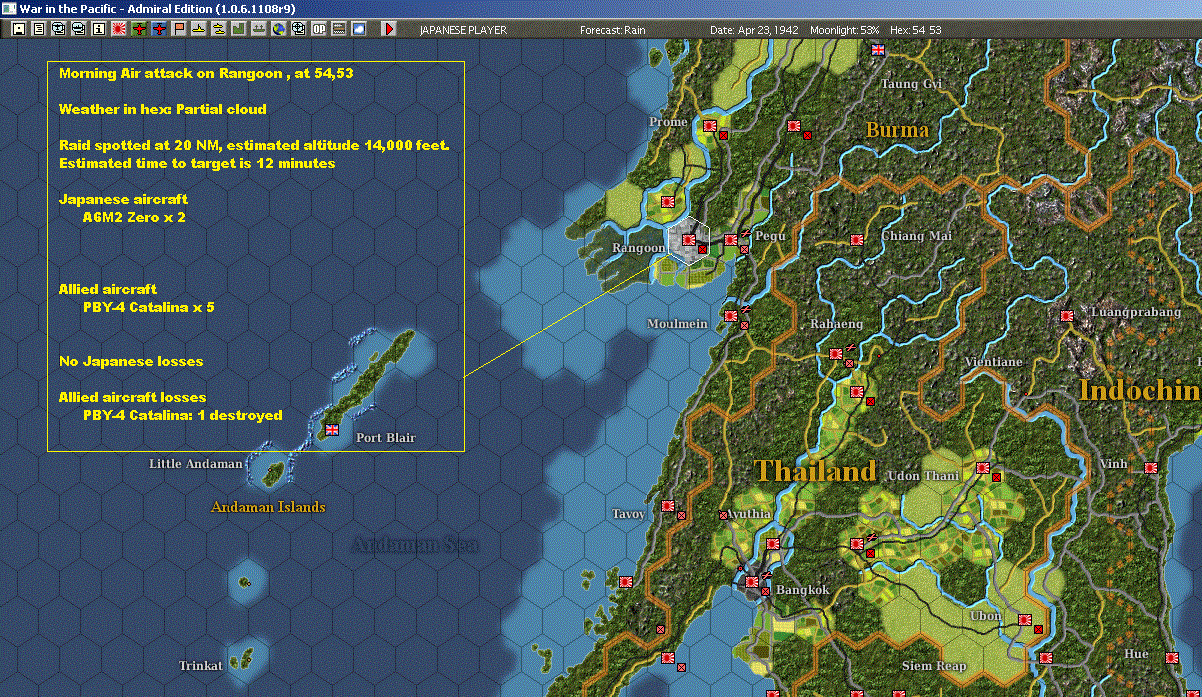Screen dimensions: 1202x697
Task: Click the crosshair target screen toolbar icon
Action: point(298,29)
